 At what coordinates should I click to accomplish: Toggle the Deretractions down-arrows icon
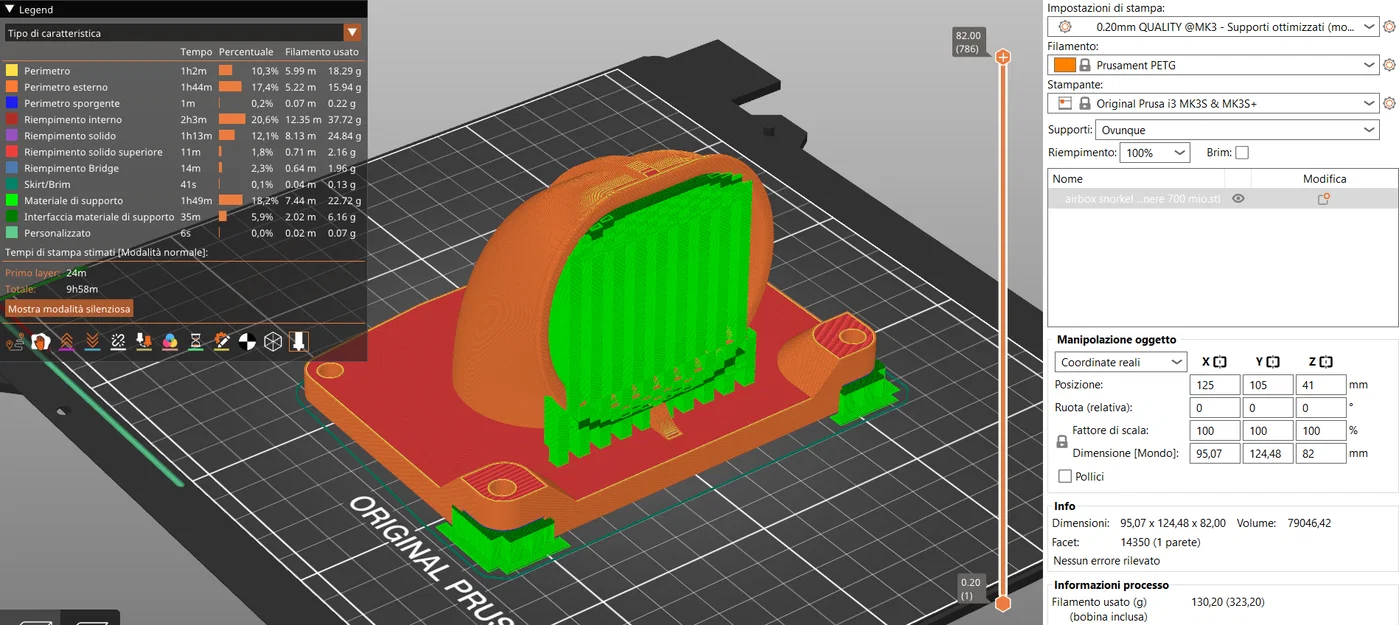point(92,342)
